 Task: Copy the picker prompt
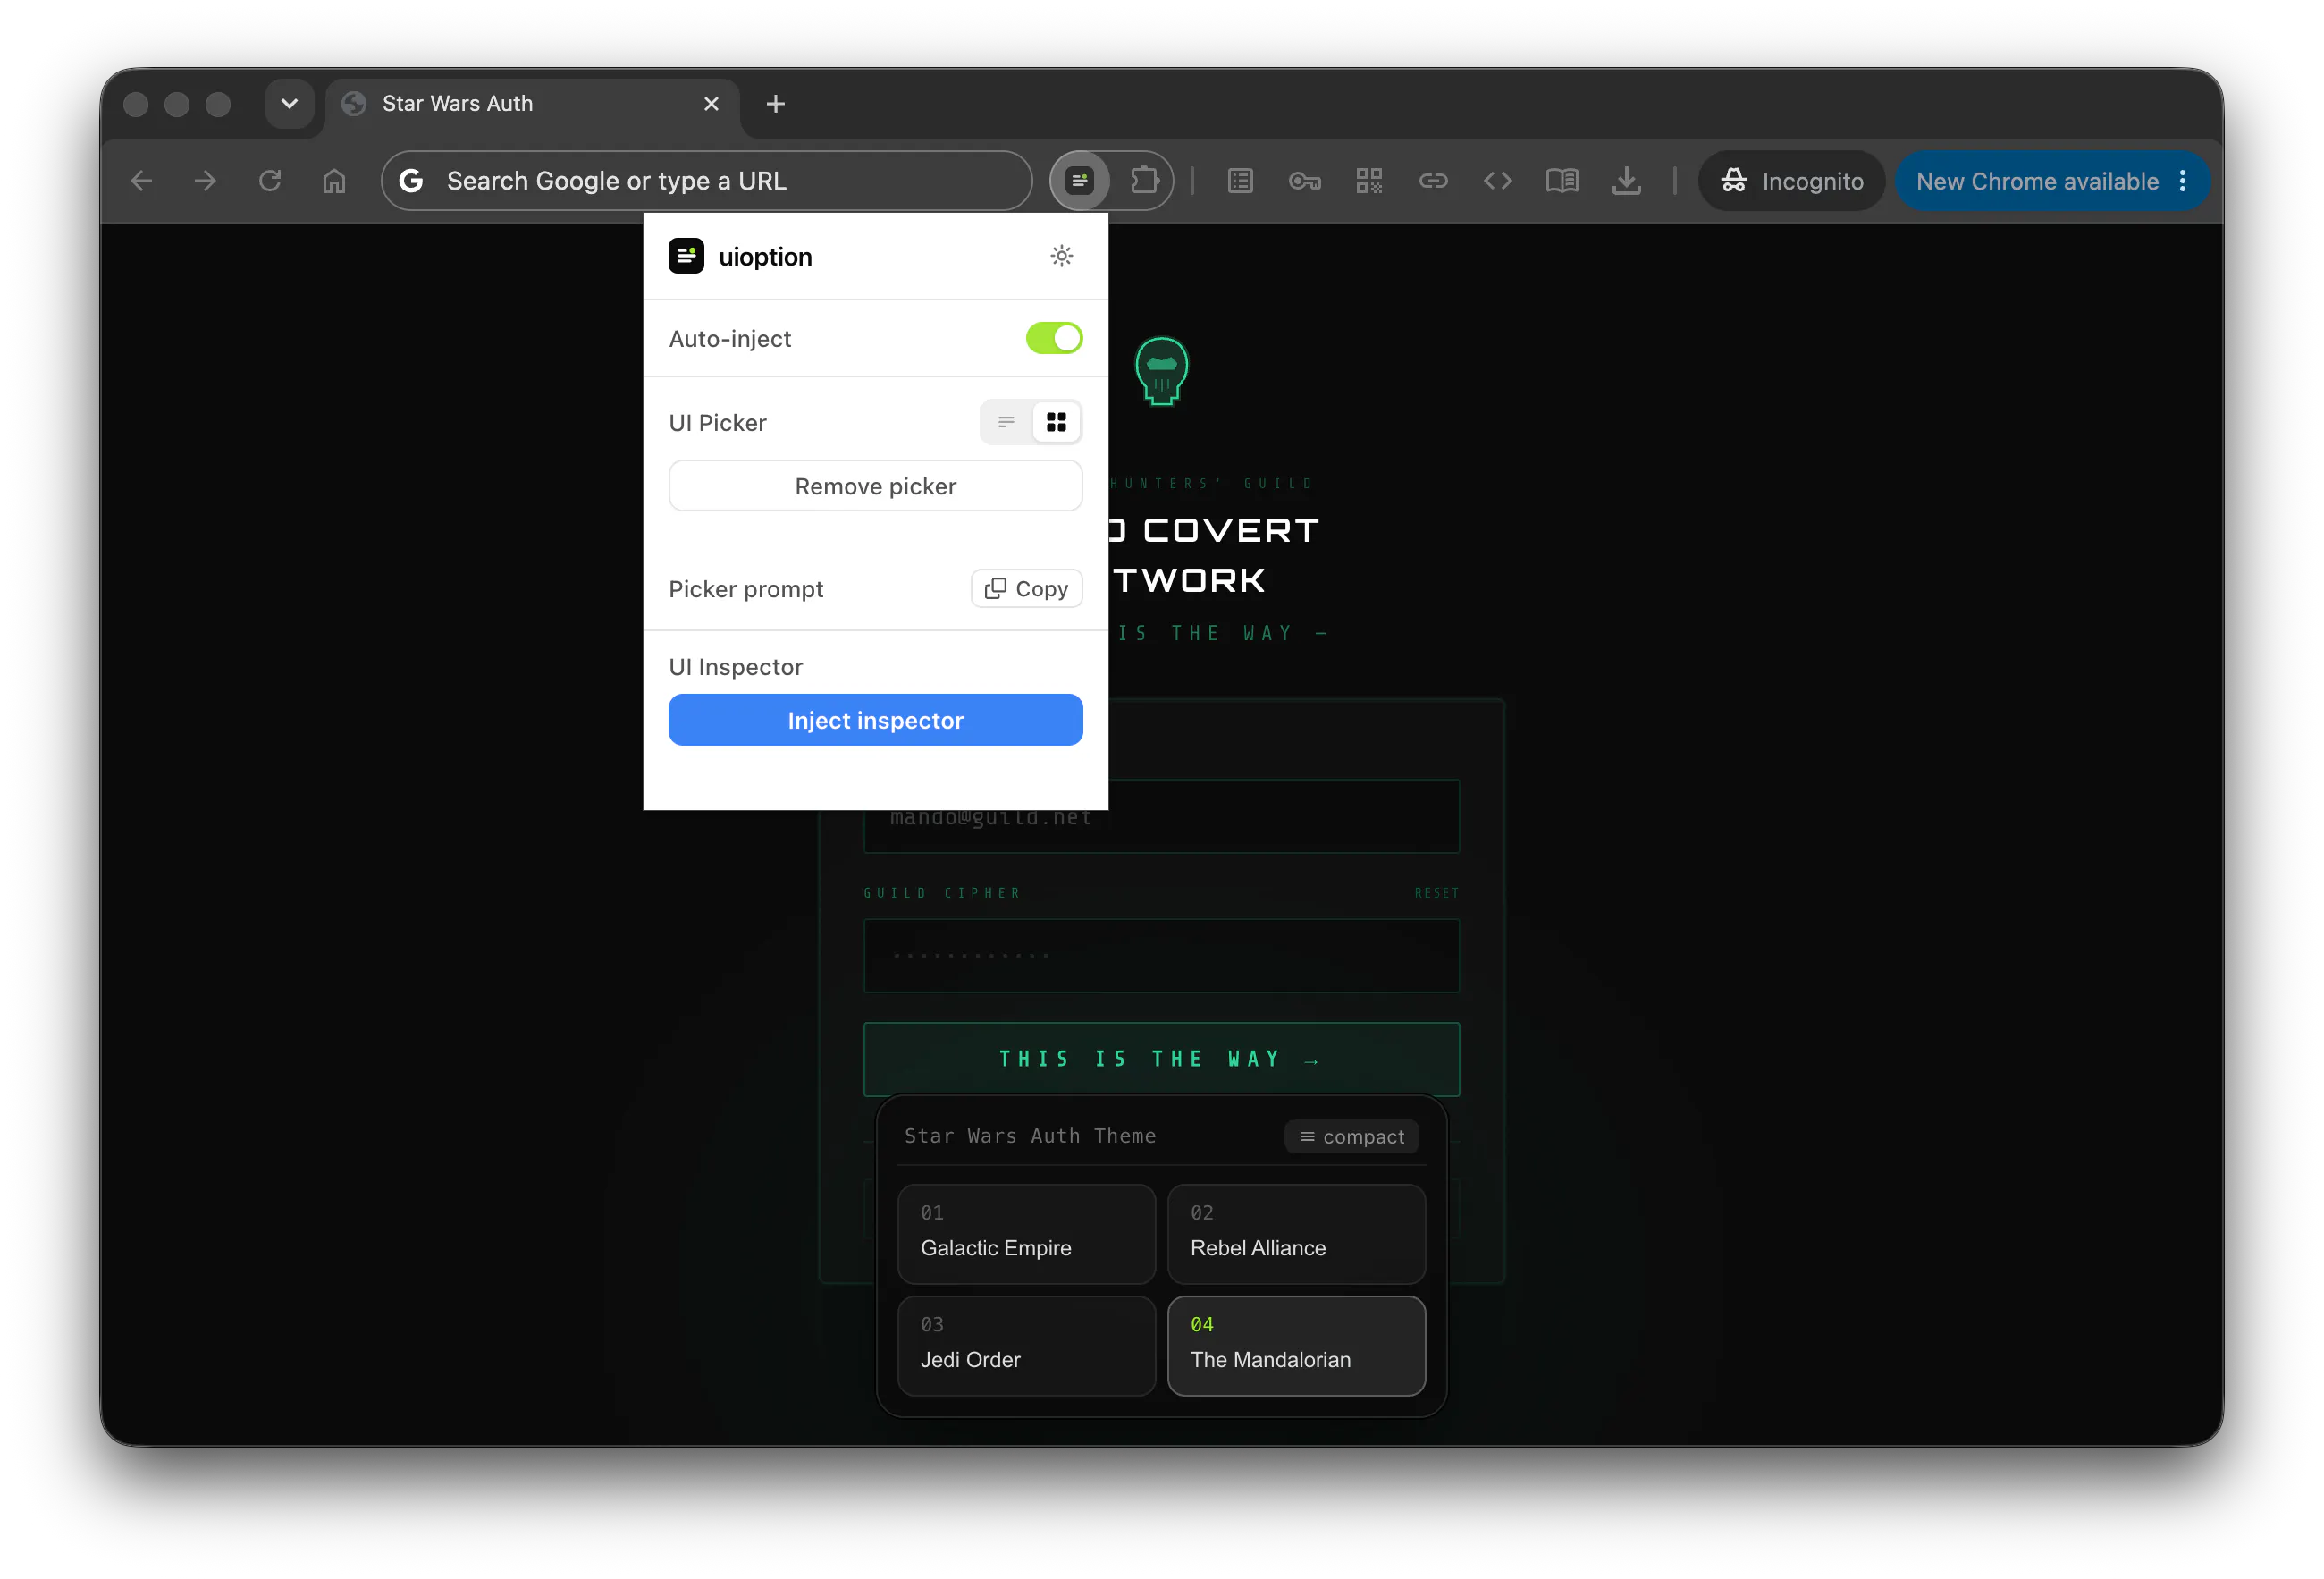click(x=1026, y=589)
